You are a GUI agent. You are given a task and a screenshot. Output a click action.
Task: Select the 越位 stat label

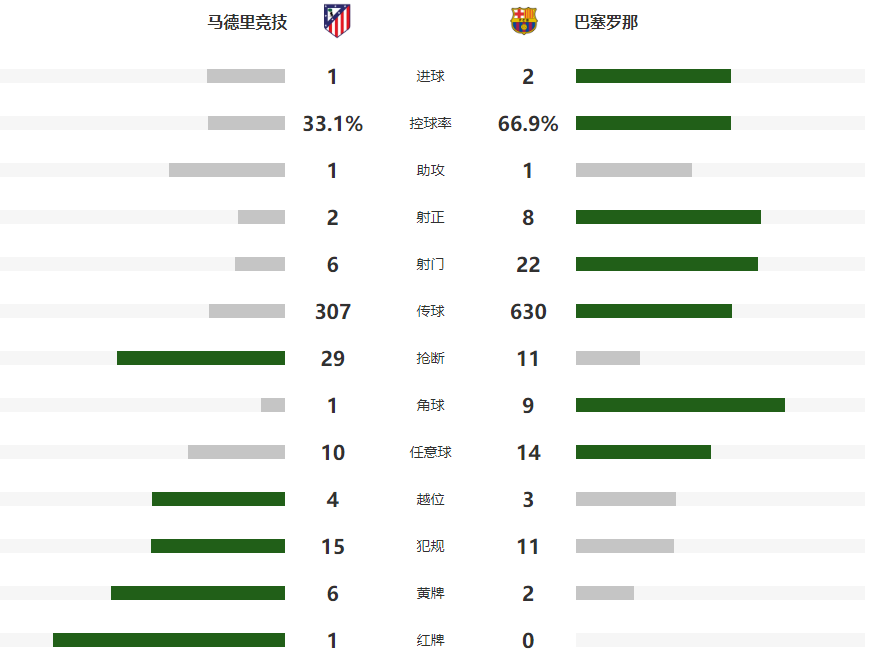430,500
